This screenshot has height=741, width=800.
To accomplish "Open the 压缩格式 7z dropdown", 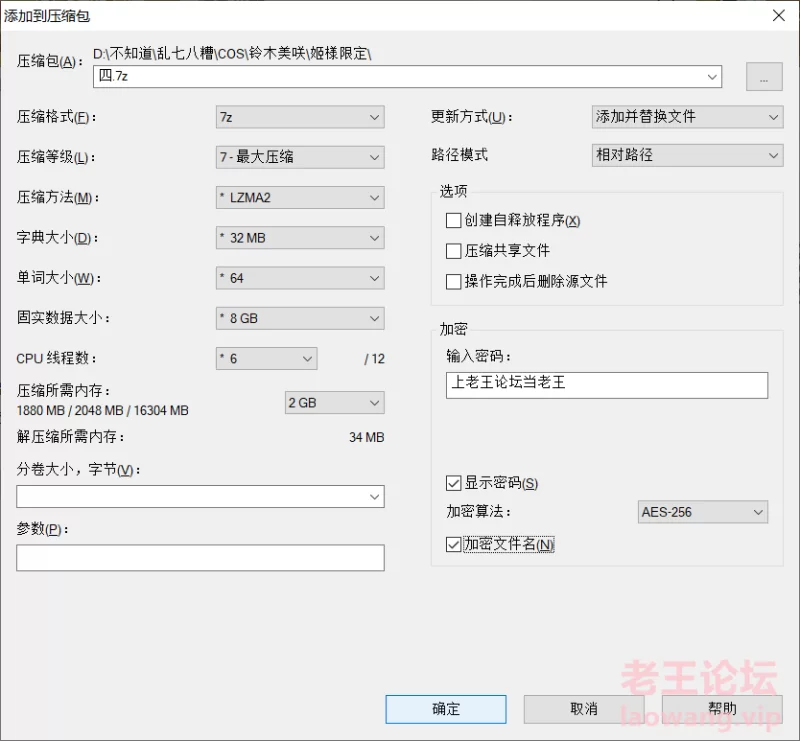I will [300, 117].
